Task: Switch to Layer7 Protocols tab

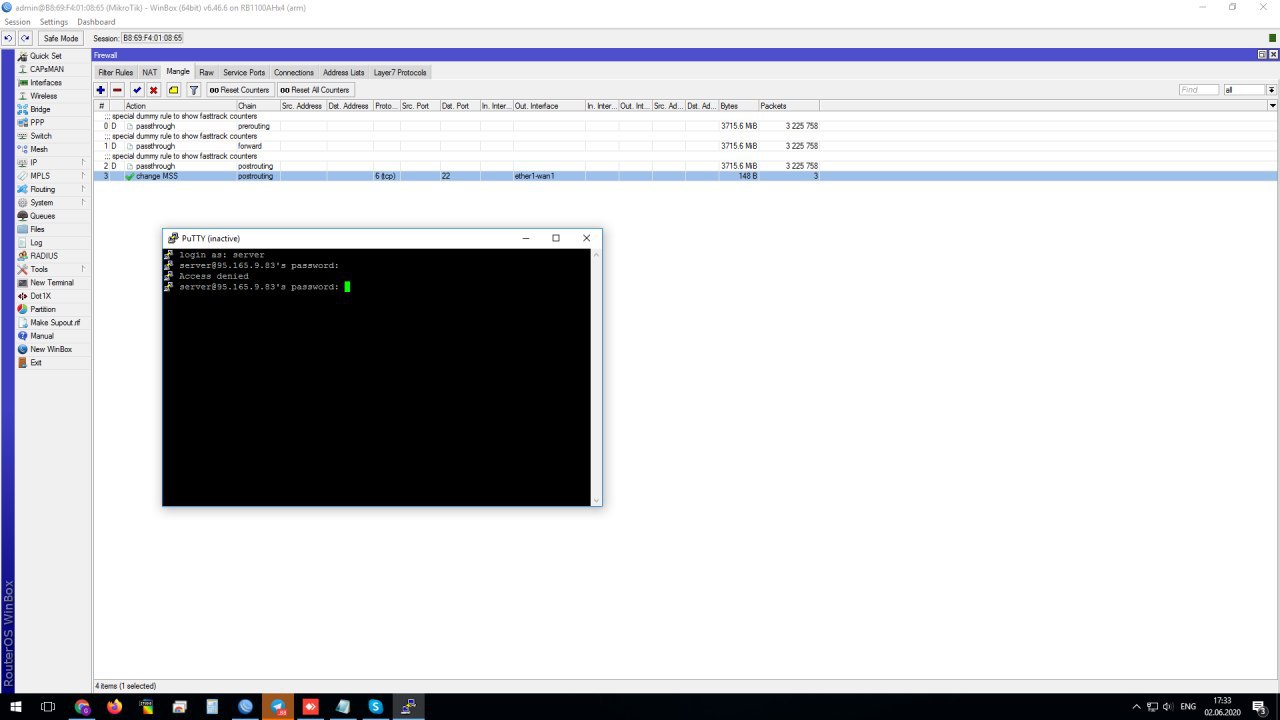Action: [x=400, y=73]
